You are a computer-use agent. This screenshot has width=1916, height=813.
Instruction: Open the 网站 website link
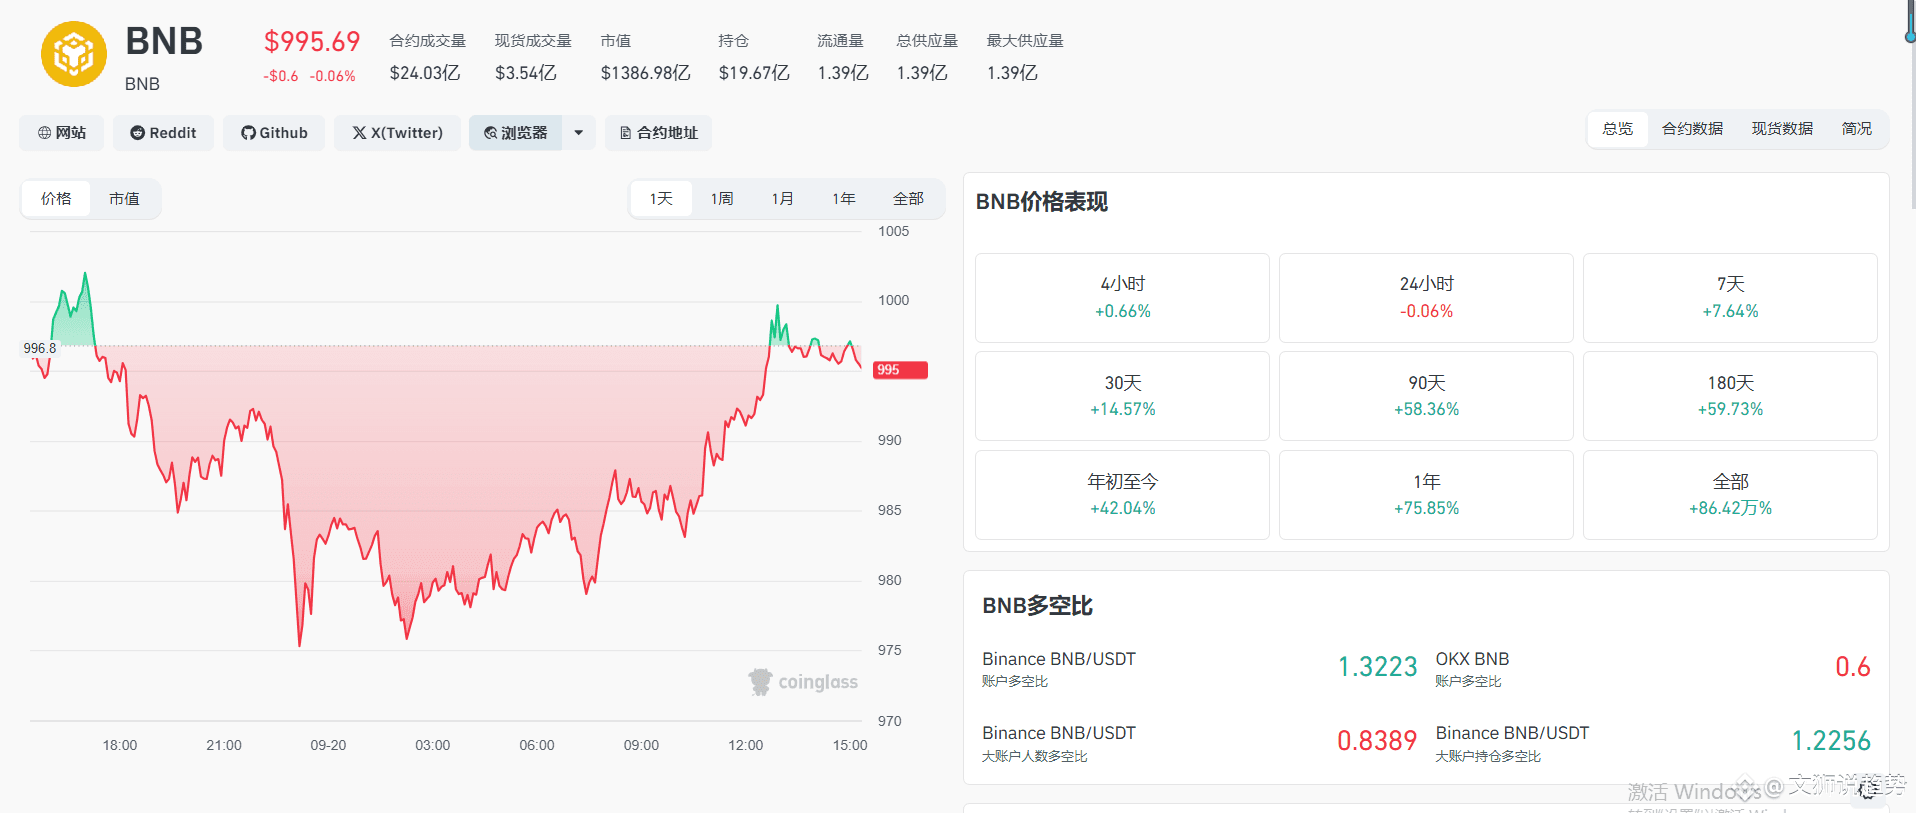(62, 133)
